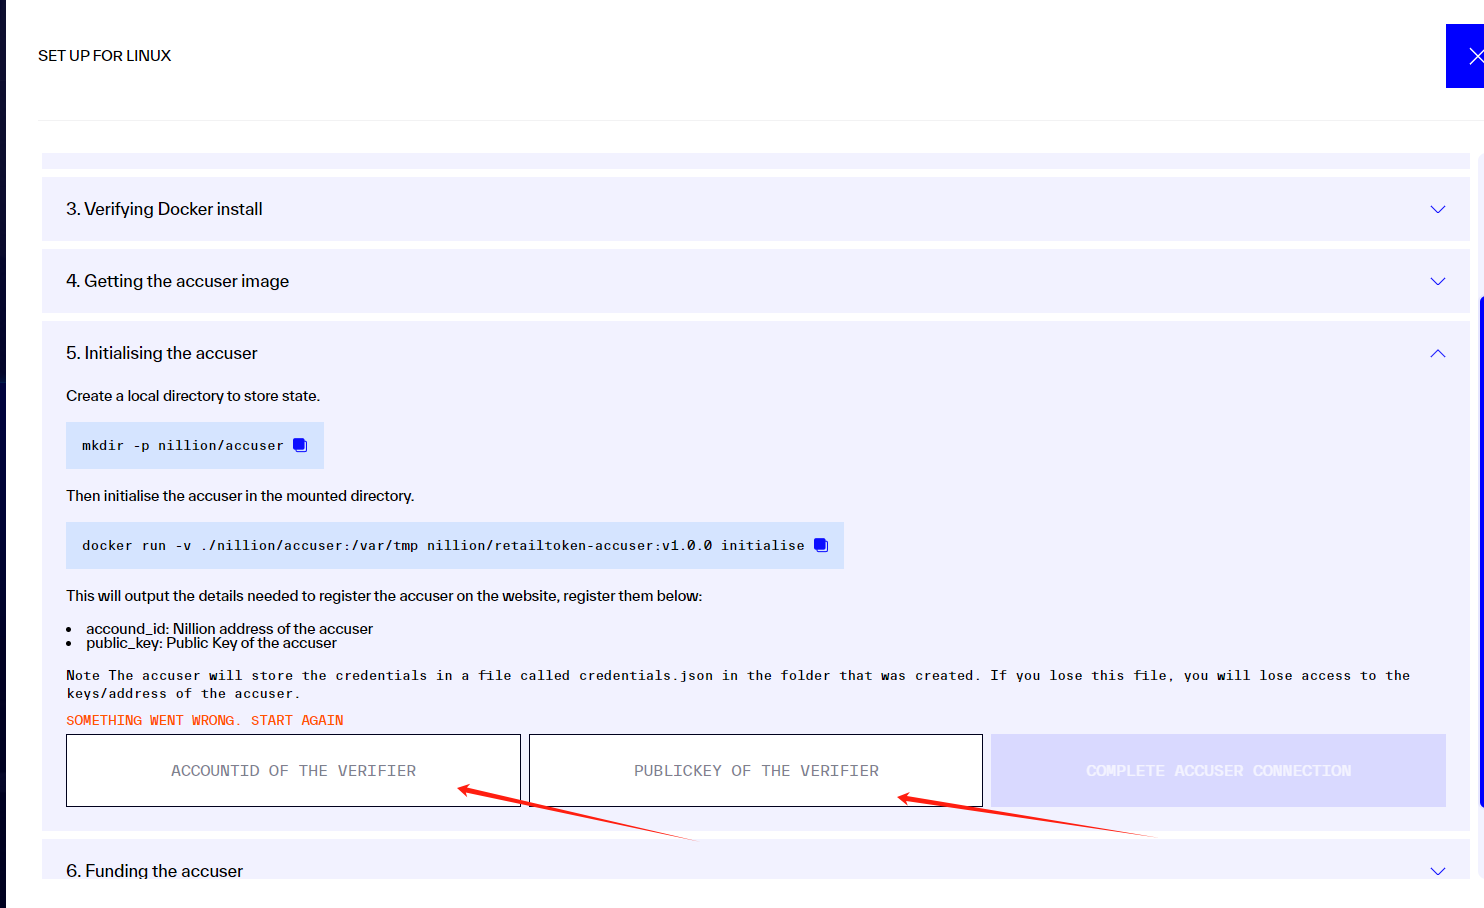Click the 'Something went wrong' error message
This screenshot has height=908, width=1484.
coord(204,720)
